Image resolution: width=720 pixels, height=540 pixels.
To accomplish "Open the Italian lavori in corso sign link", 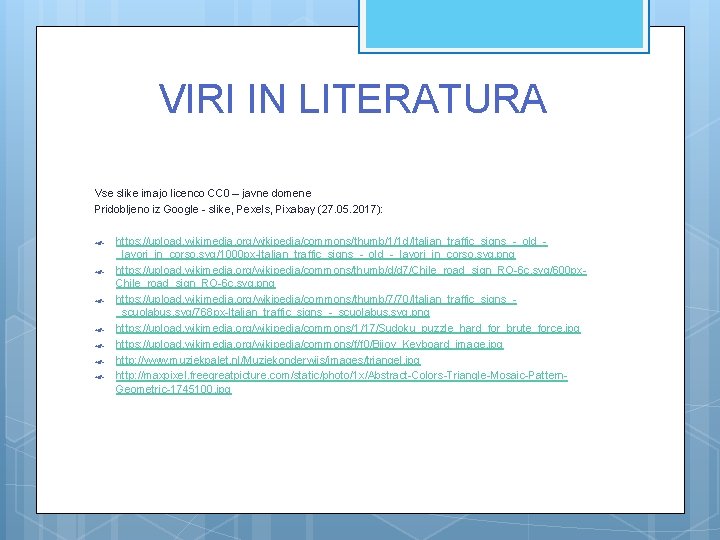I will 331,248.
